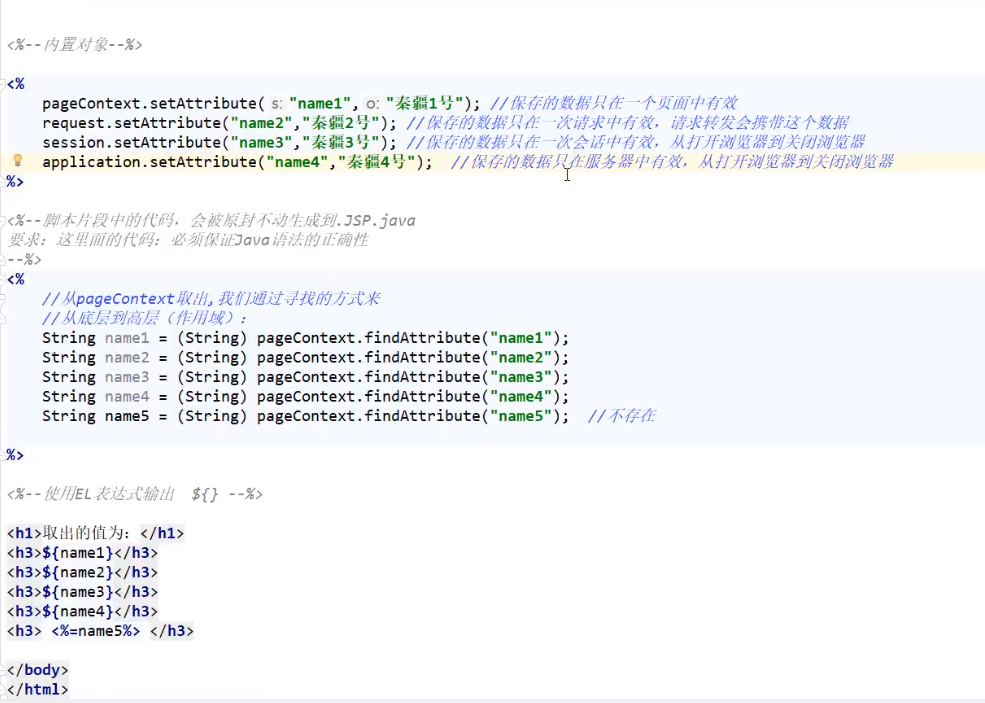This screenshot has width=985, height=703.
Task: Click request.setAttribute call
Action: [131, 123]
